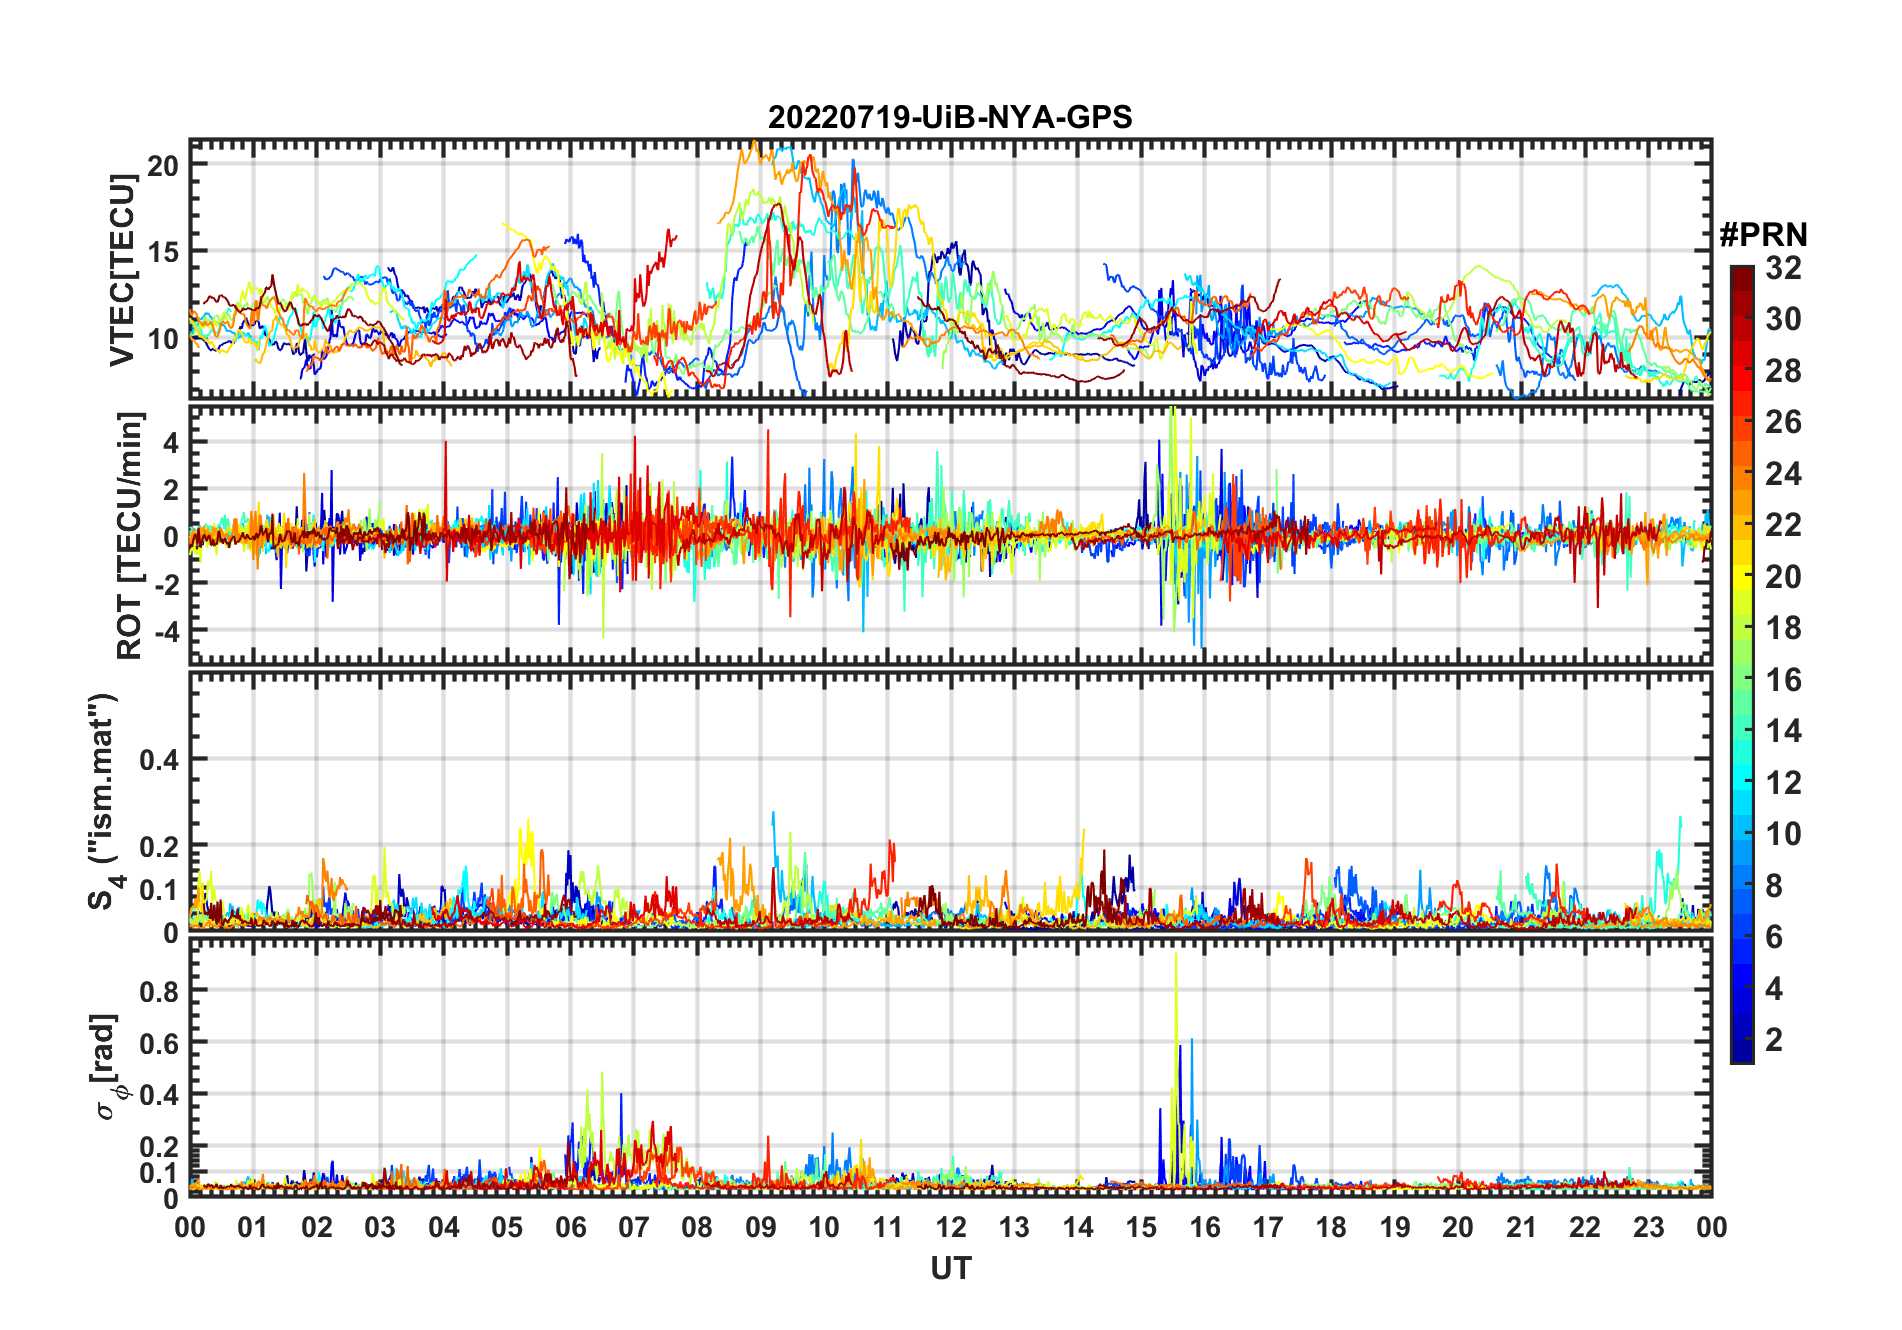Viewport: 1902px width, 1330px height.
Task: Click the plot title 20220719-UiB-NYA-GPS
Action: (x=950, y=117)
